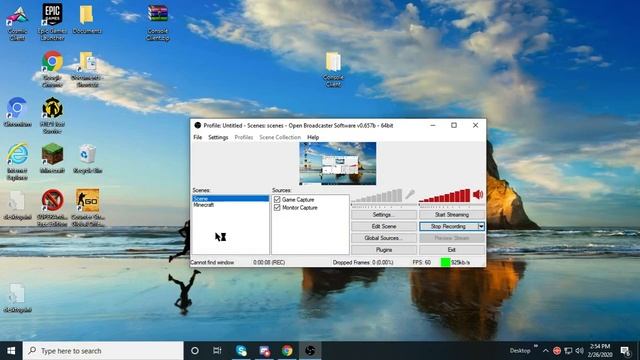Open the Windows Start menu
Image resolution: width=640 pixels, height=360 pixels.
coord(11,351)
